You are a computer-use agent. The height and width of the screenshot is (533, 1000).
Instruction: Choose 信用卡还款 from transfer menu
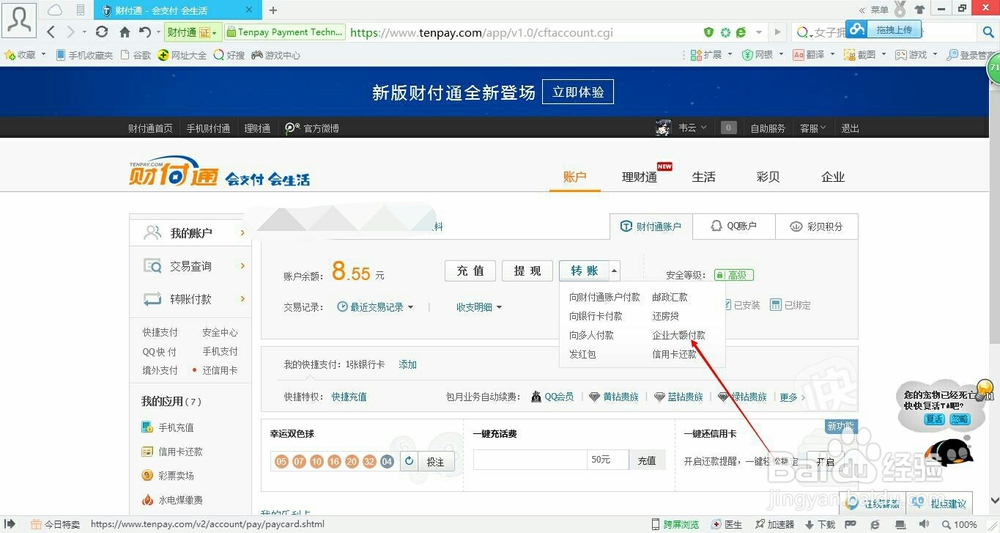click(674, 354)
